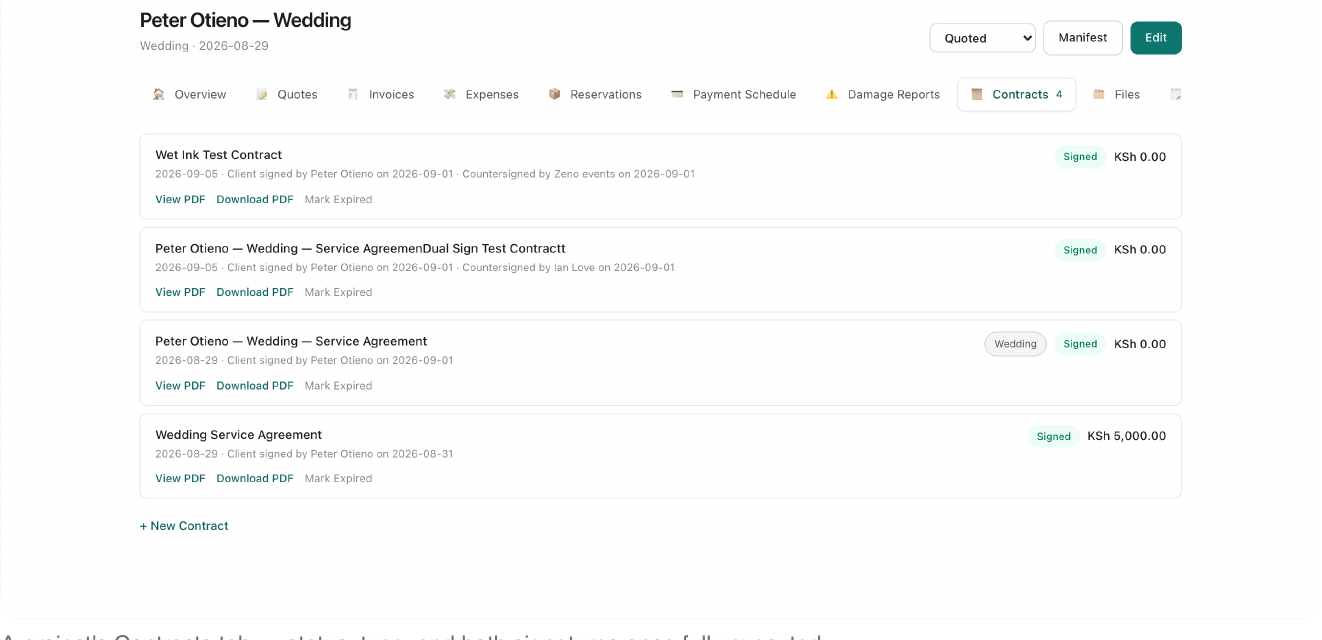The height and width of the screenshot is (640, 1322).
Task: View PDF for Dual Sign Test Contract
Action: [180, 292]
